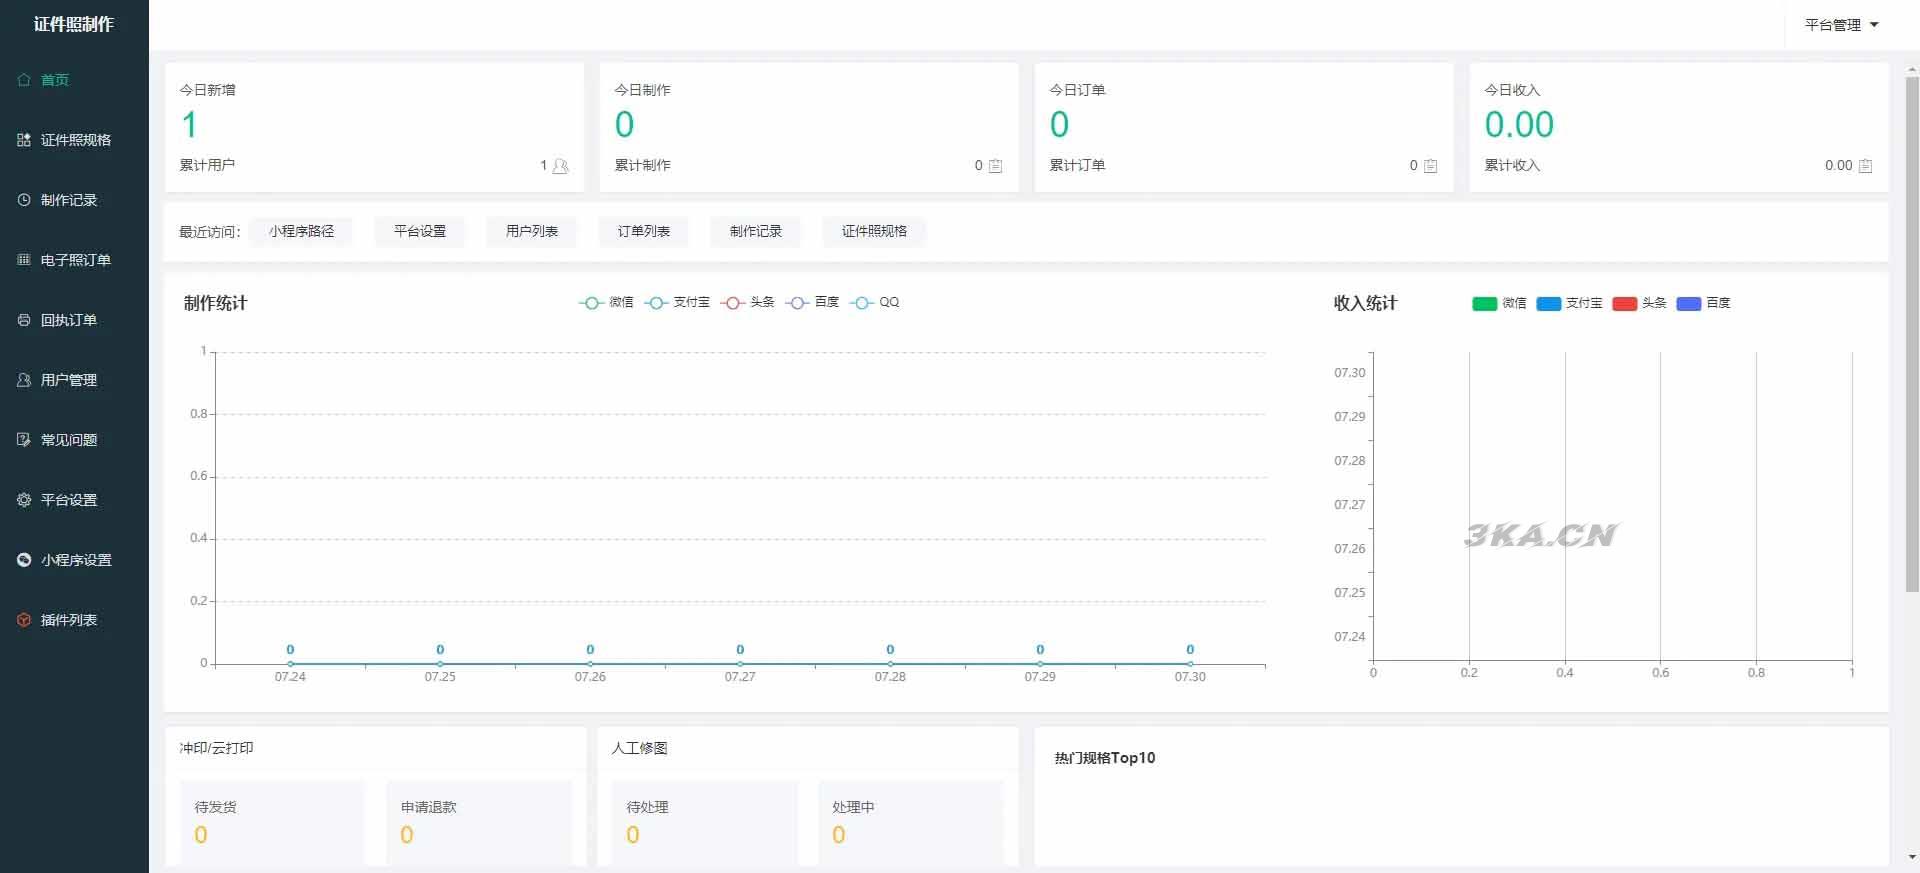Click the 电子照订单 sidebar icon
Screen dimensions: 1920x873
[x=24, y=260]
